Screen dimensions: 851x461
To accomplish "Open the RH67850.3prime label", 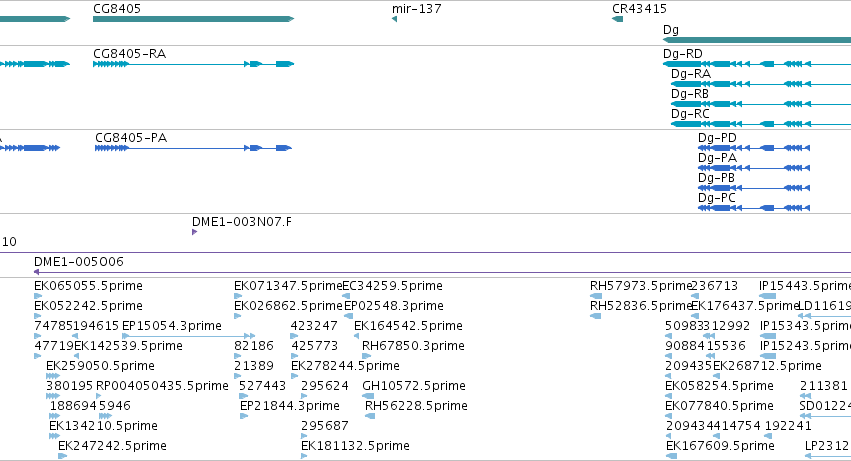I will click(413, 346).
